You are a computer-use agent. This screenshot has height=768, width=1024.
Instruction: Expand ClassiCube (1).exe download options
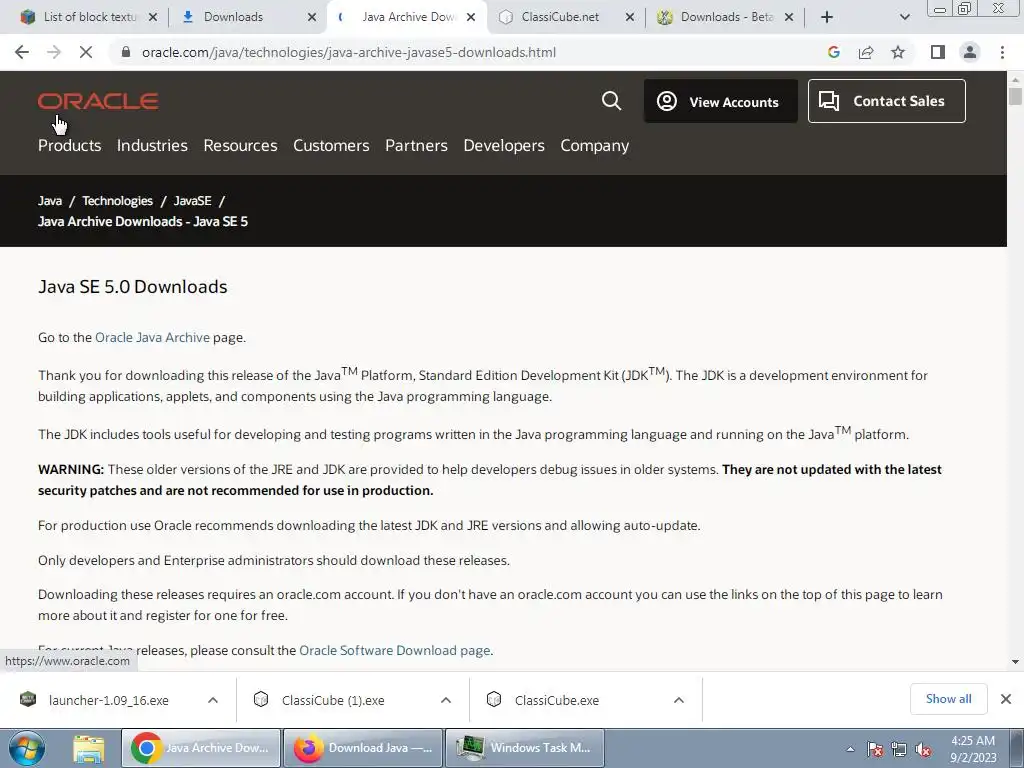point(446,700)
